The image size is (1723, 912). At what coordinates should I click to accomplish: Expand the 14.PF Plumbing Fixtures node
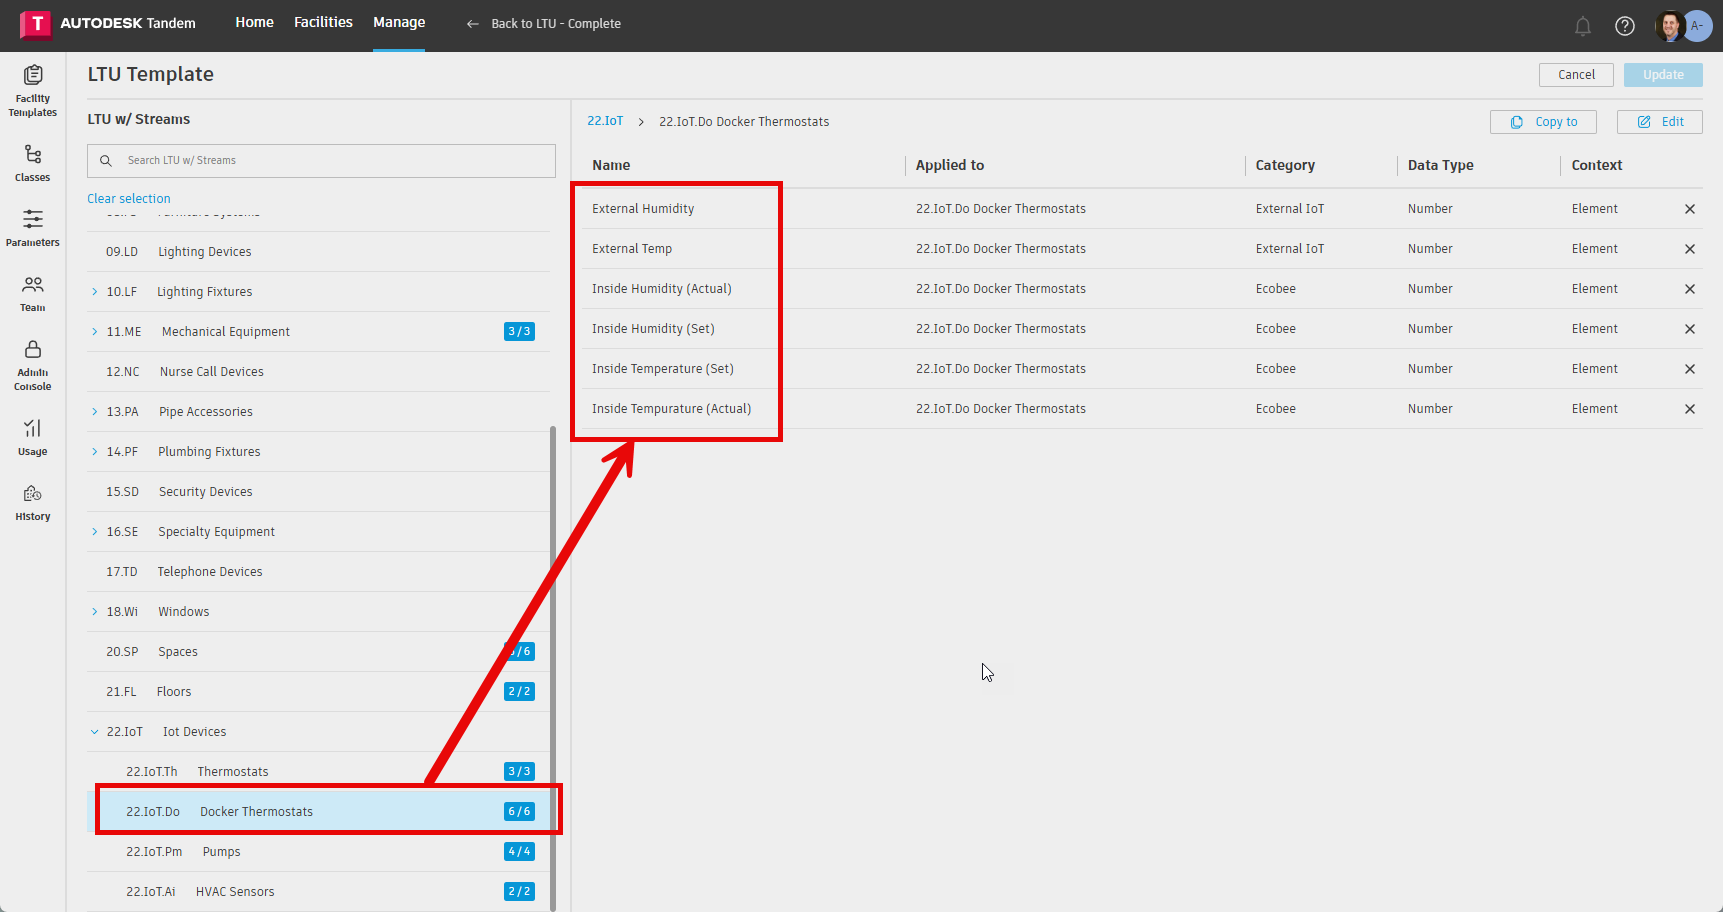point(95,452)
